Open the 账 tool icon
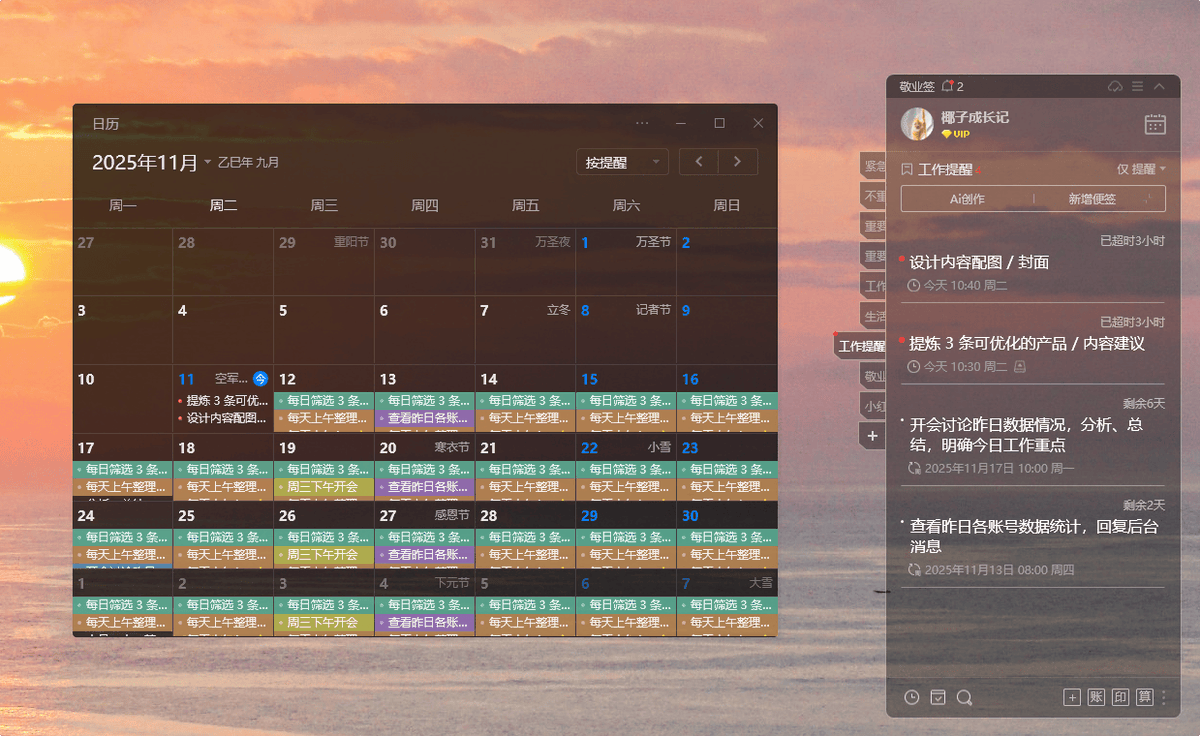1200x736 pixels. click(x=1096, y=698)
